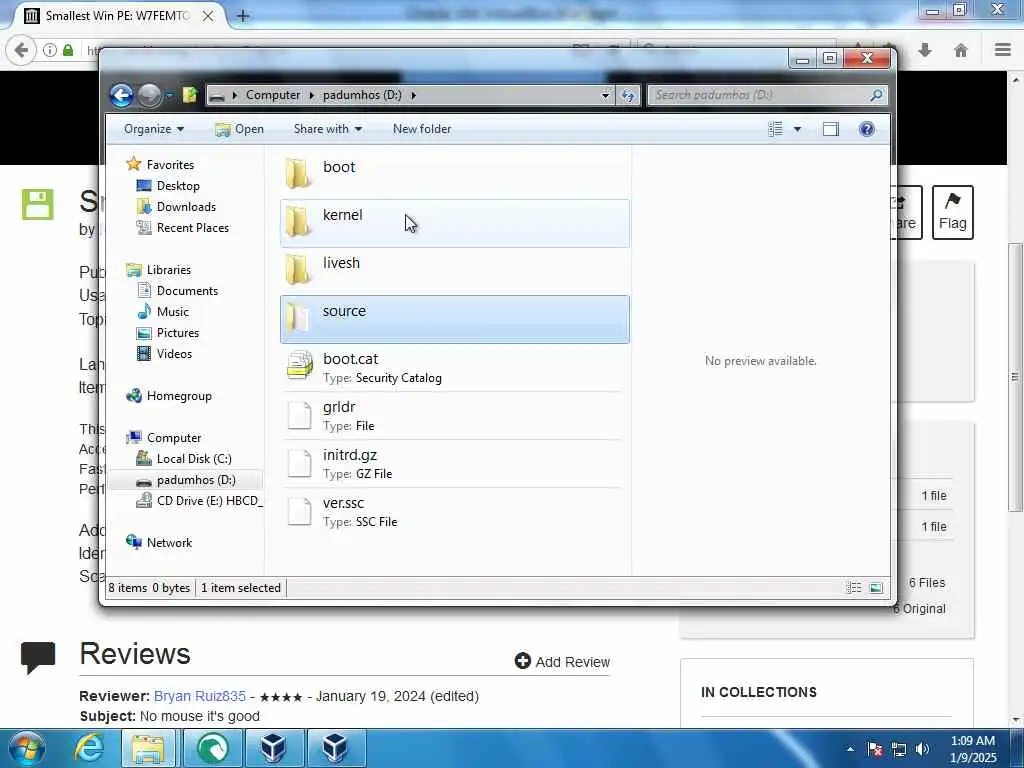
Task: Open address bar history dropdown
Action: click(x=605, y=95)
